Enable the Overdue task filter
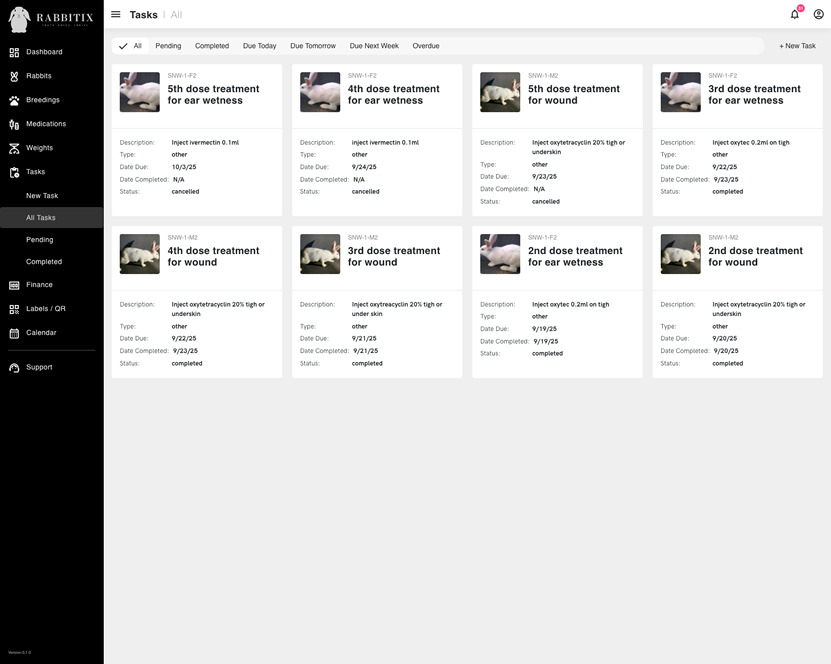This screenshot has width=831, height=664. (426, 45)
